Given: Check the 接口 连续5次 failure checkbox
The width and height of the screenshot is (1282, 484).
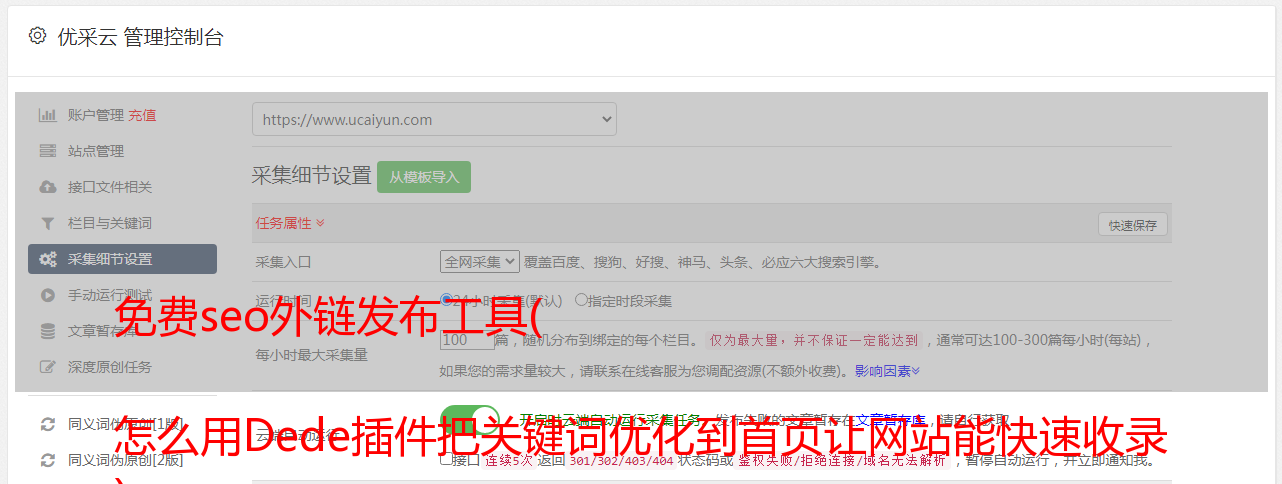Looking at the screenshot, I should 446,460.
